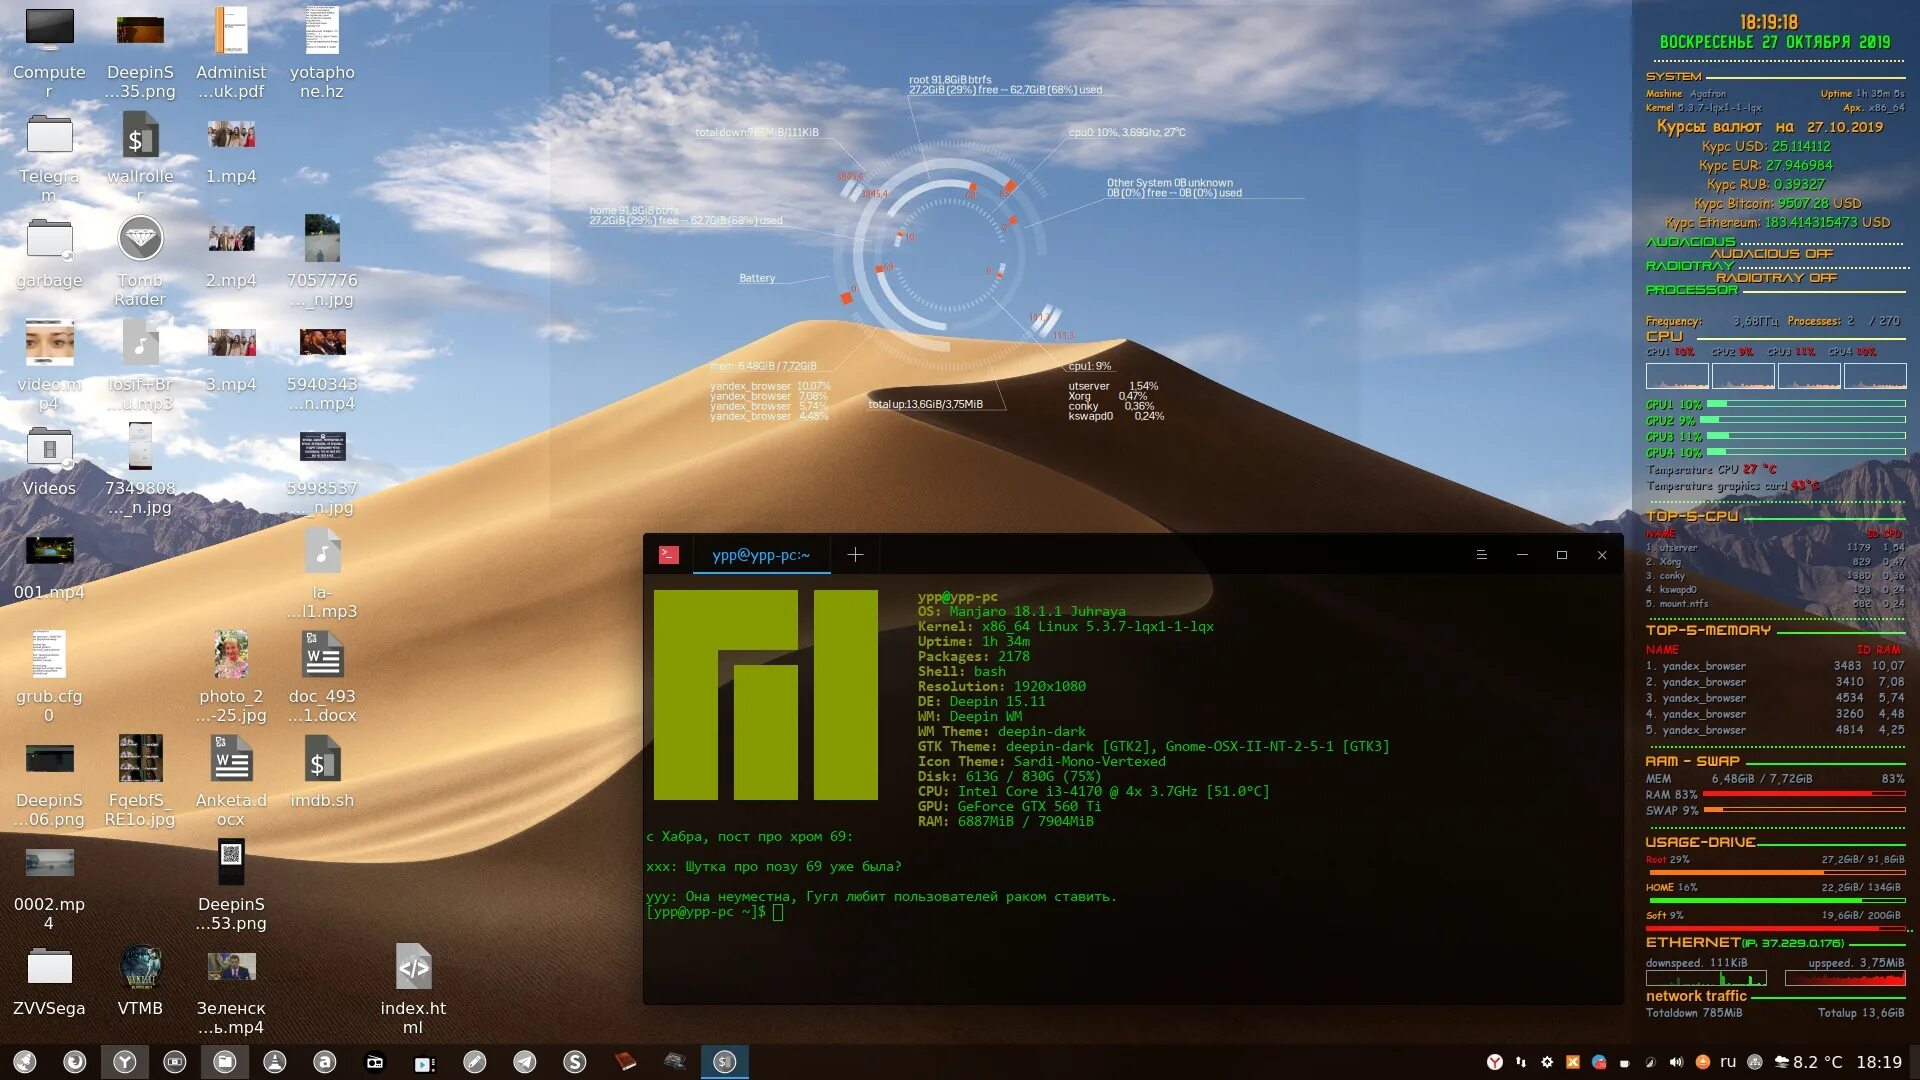Open the file manager dock icon

pos(225,1062)
